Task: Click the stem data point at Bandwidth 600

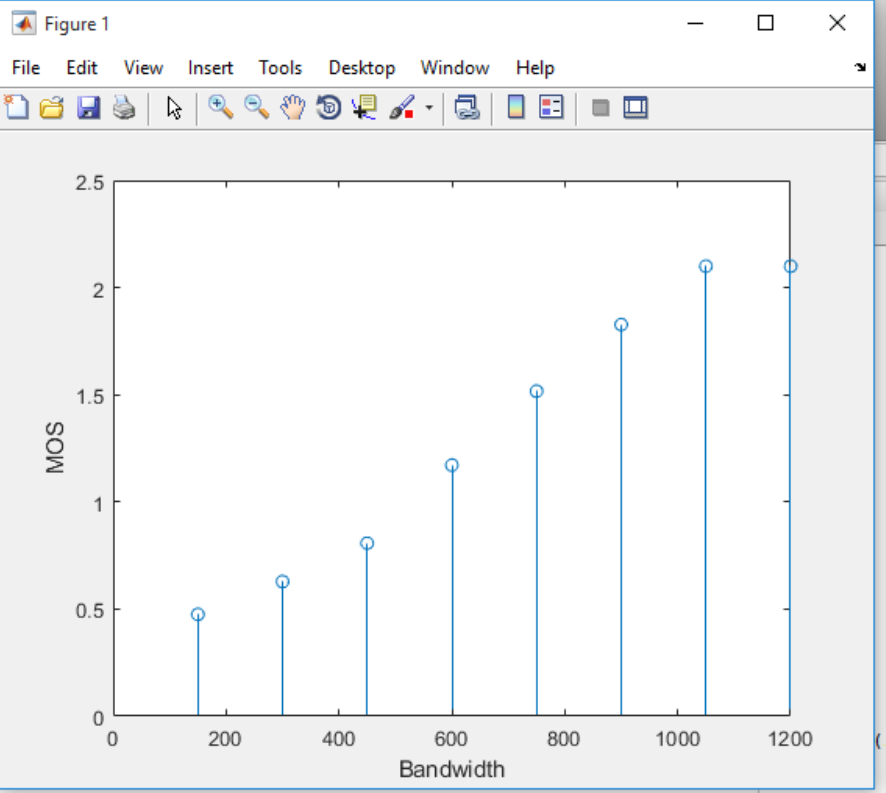Action: coord(452,465)
